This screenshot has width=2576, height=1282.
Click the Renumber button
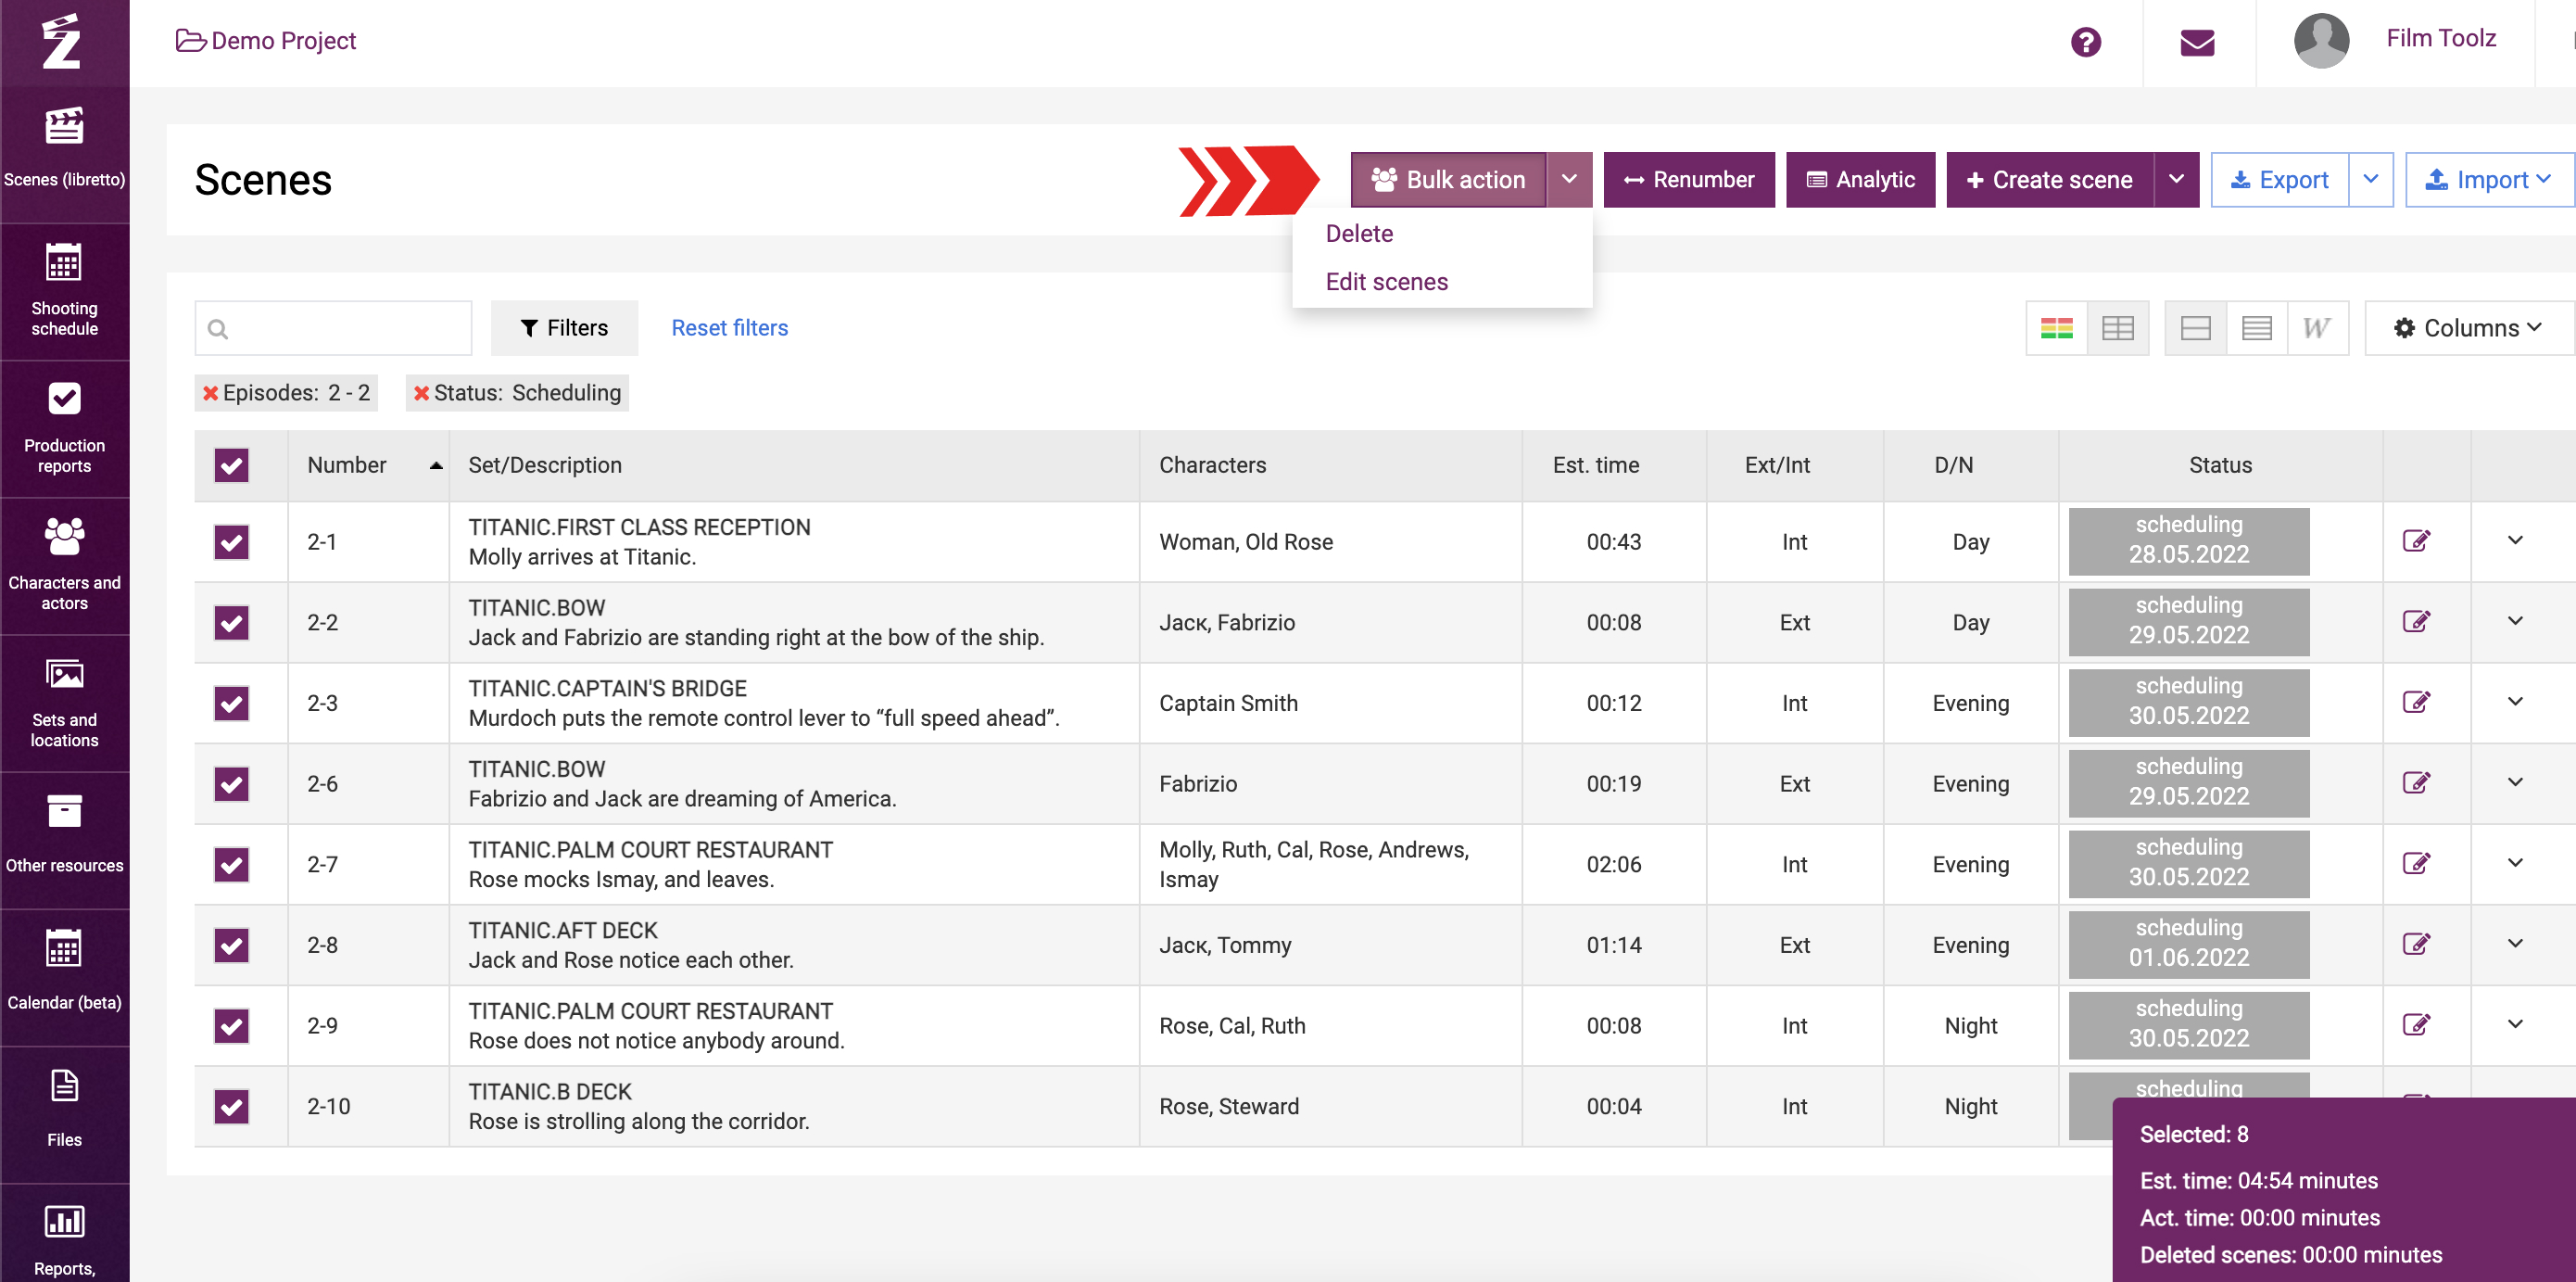click(x=1689, y=180)
